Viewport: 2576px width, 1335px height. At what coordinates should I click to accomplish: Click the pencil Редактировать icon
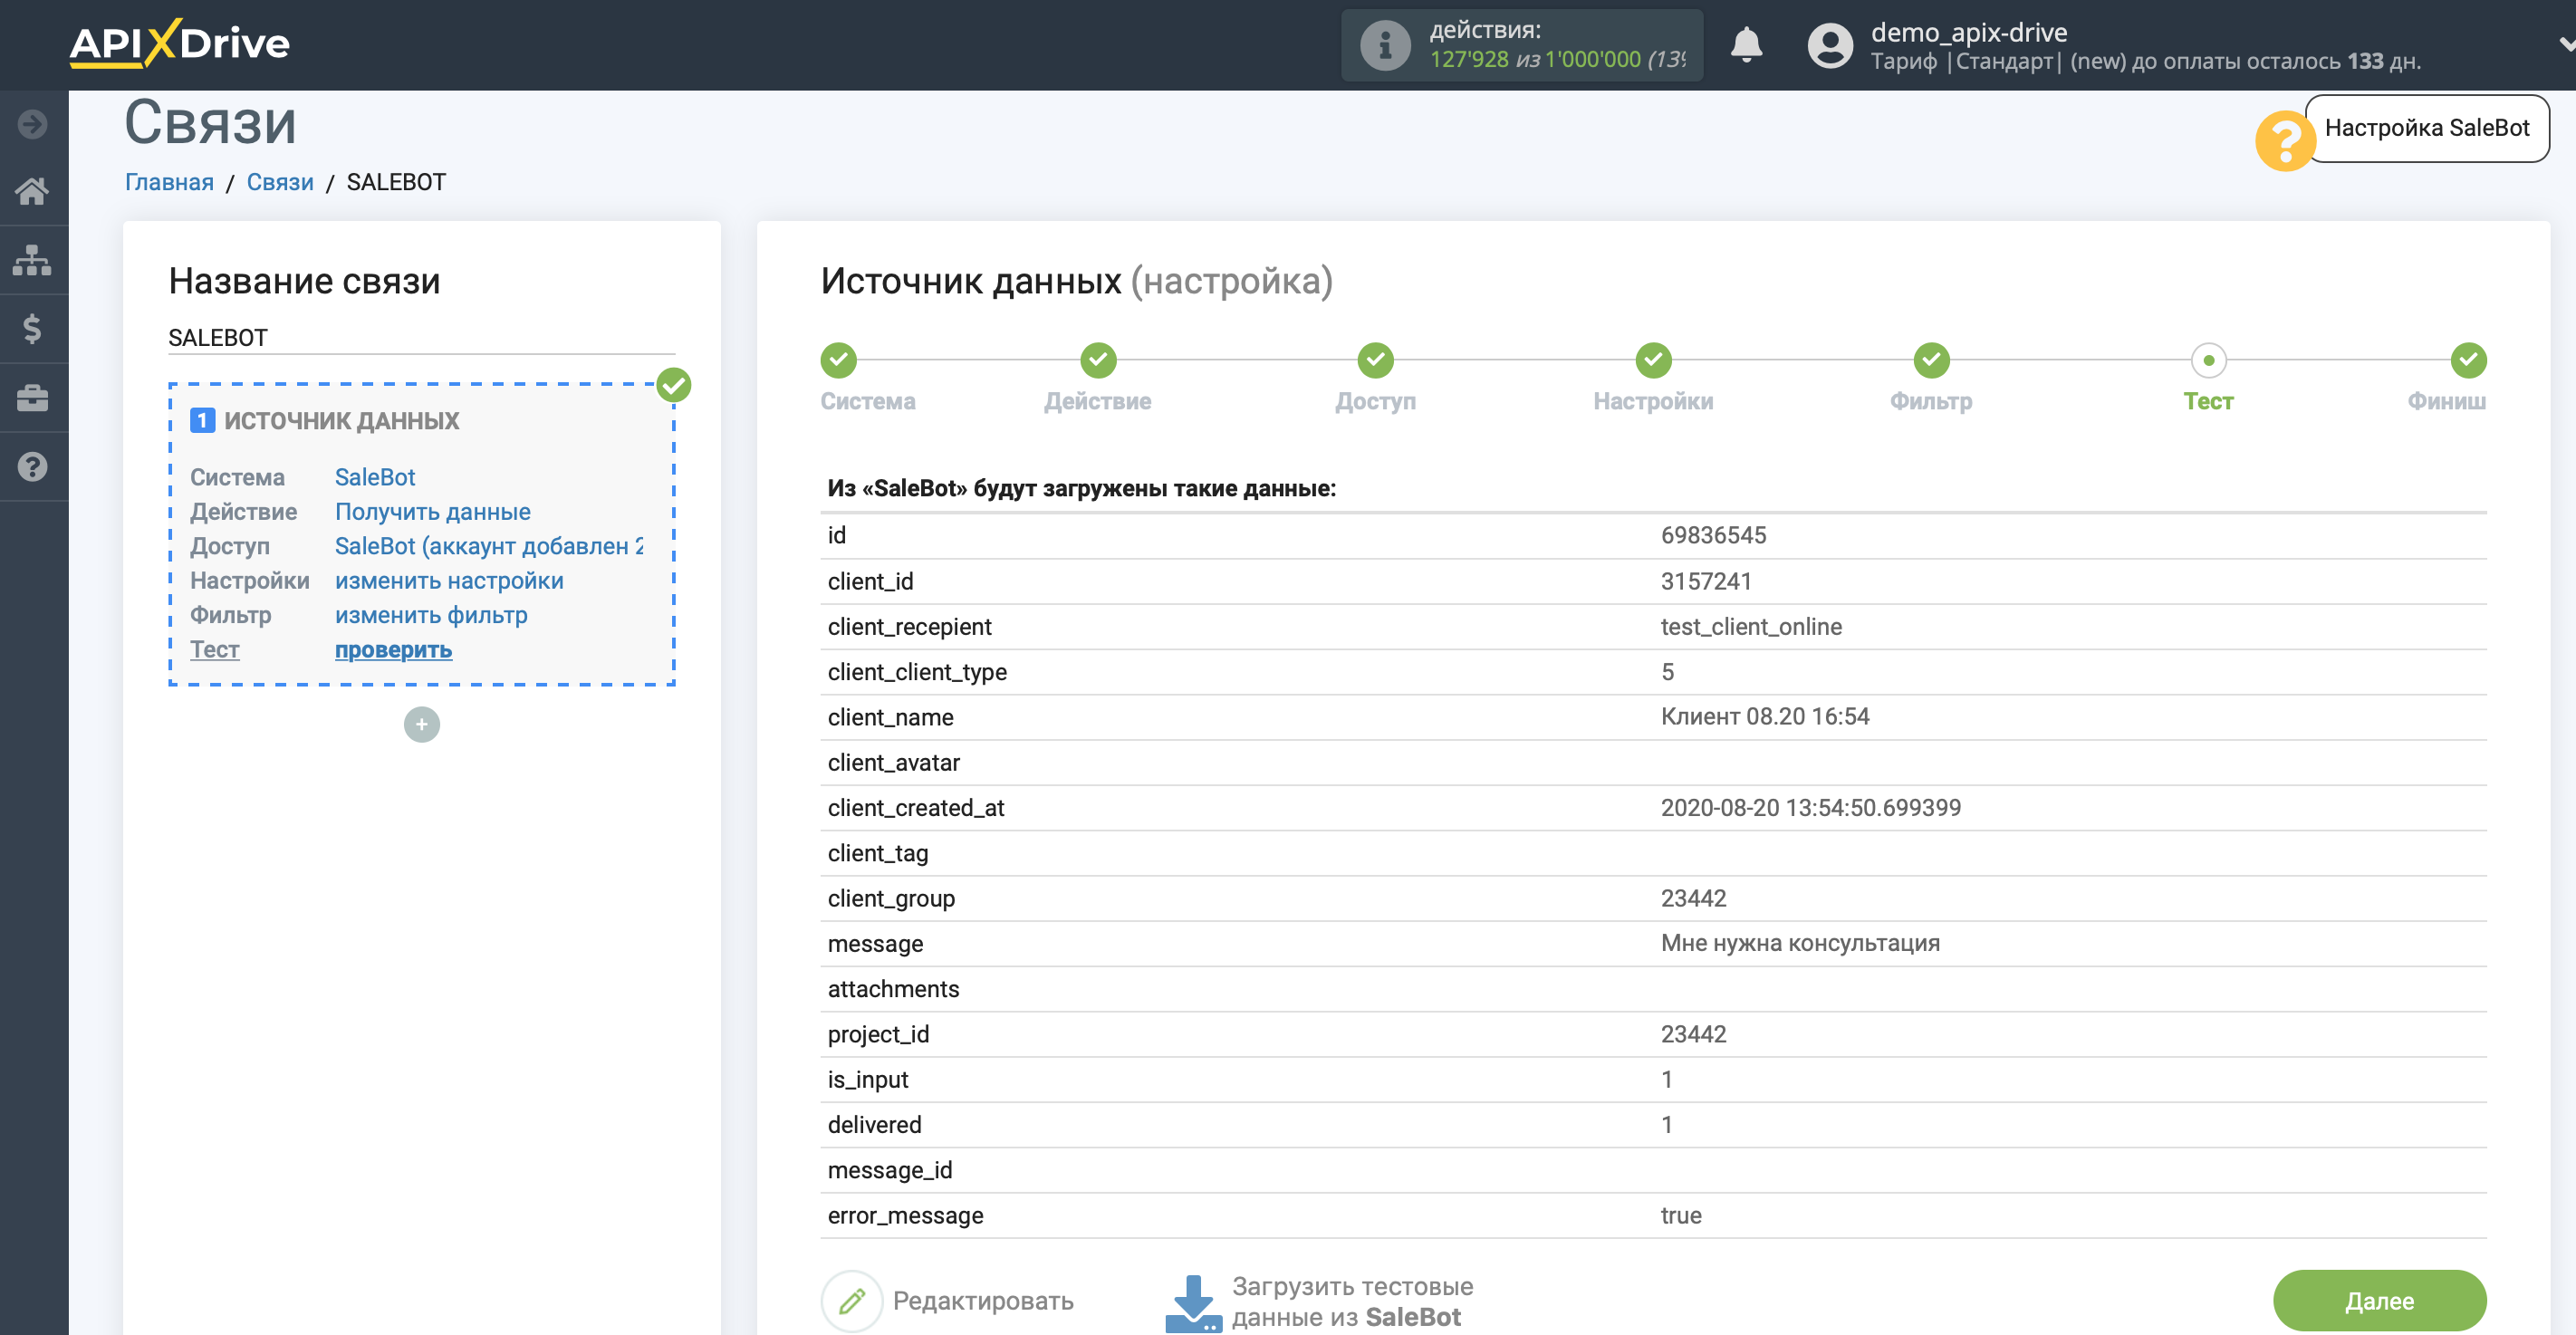(x=852, y=1300)
